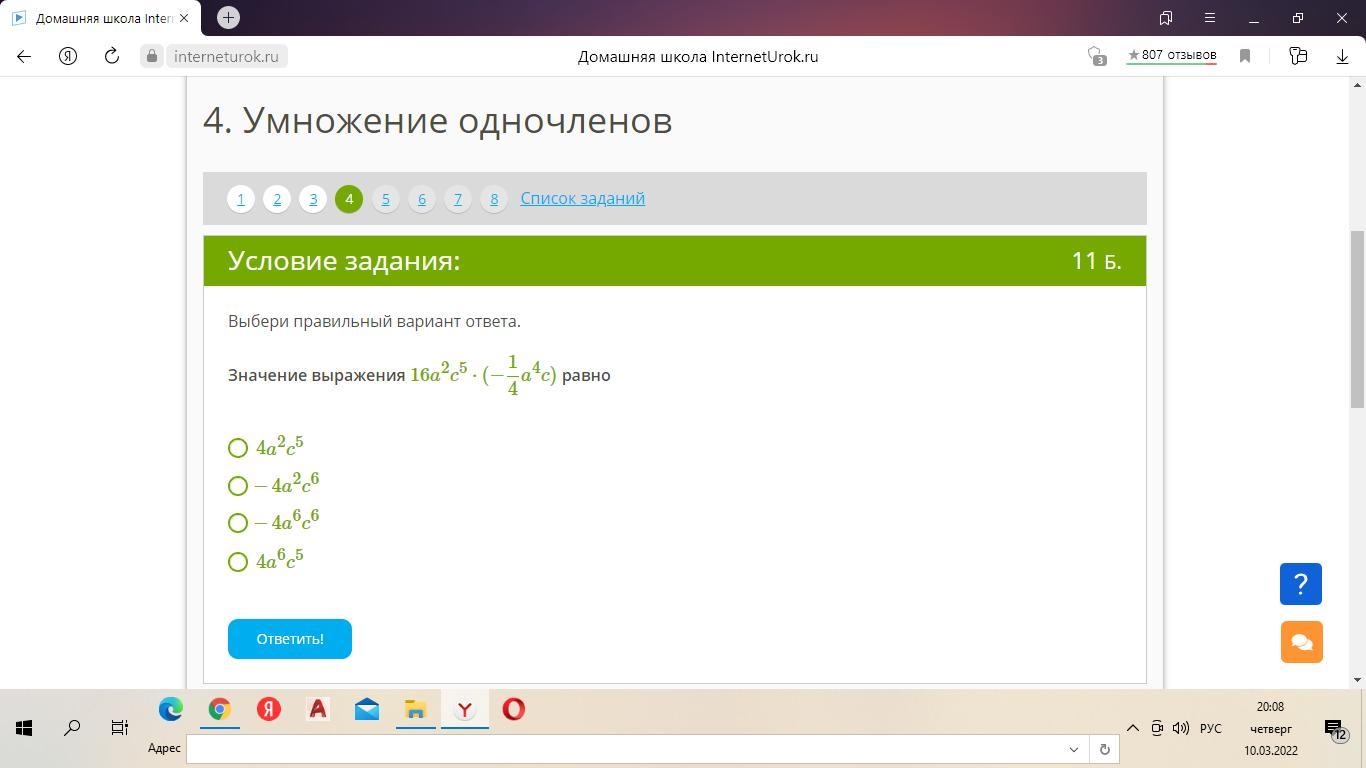Open the browser hamburger menu
1366x768 pixels.
[1210, 18]
